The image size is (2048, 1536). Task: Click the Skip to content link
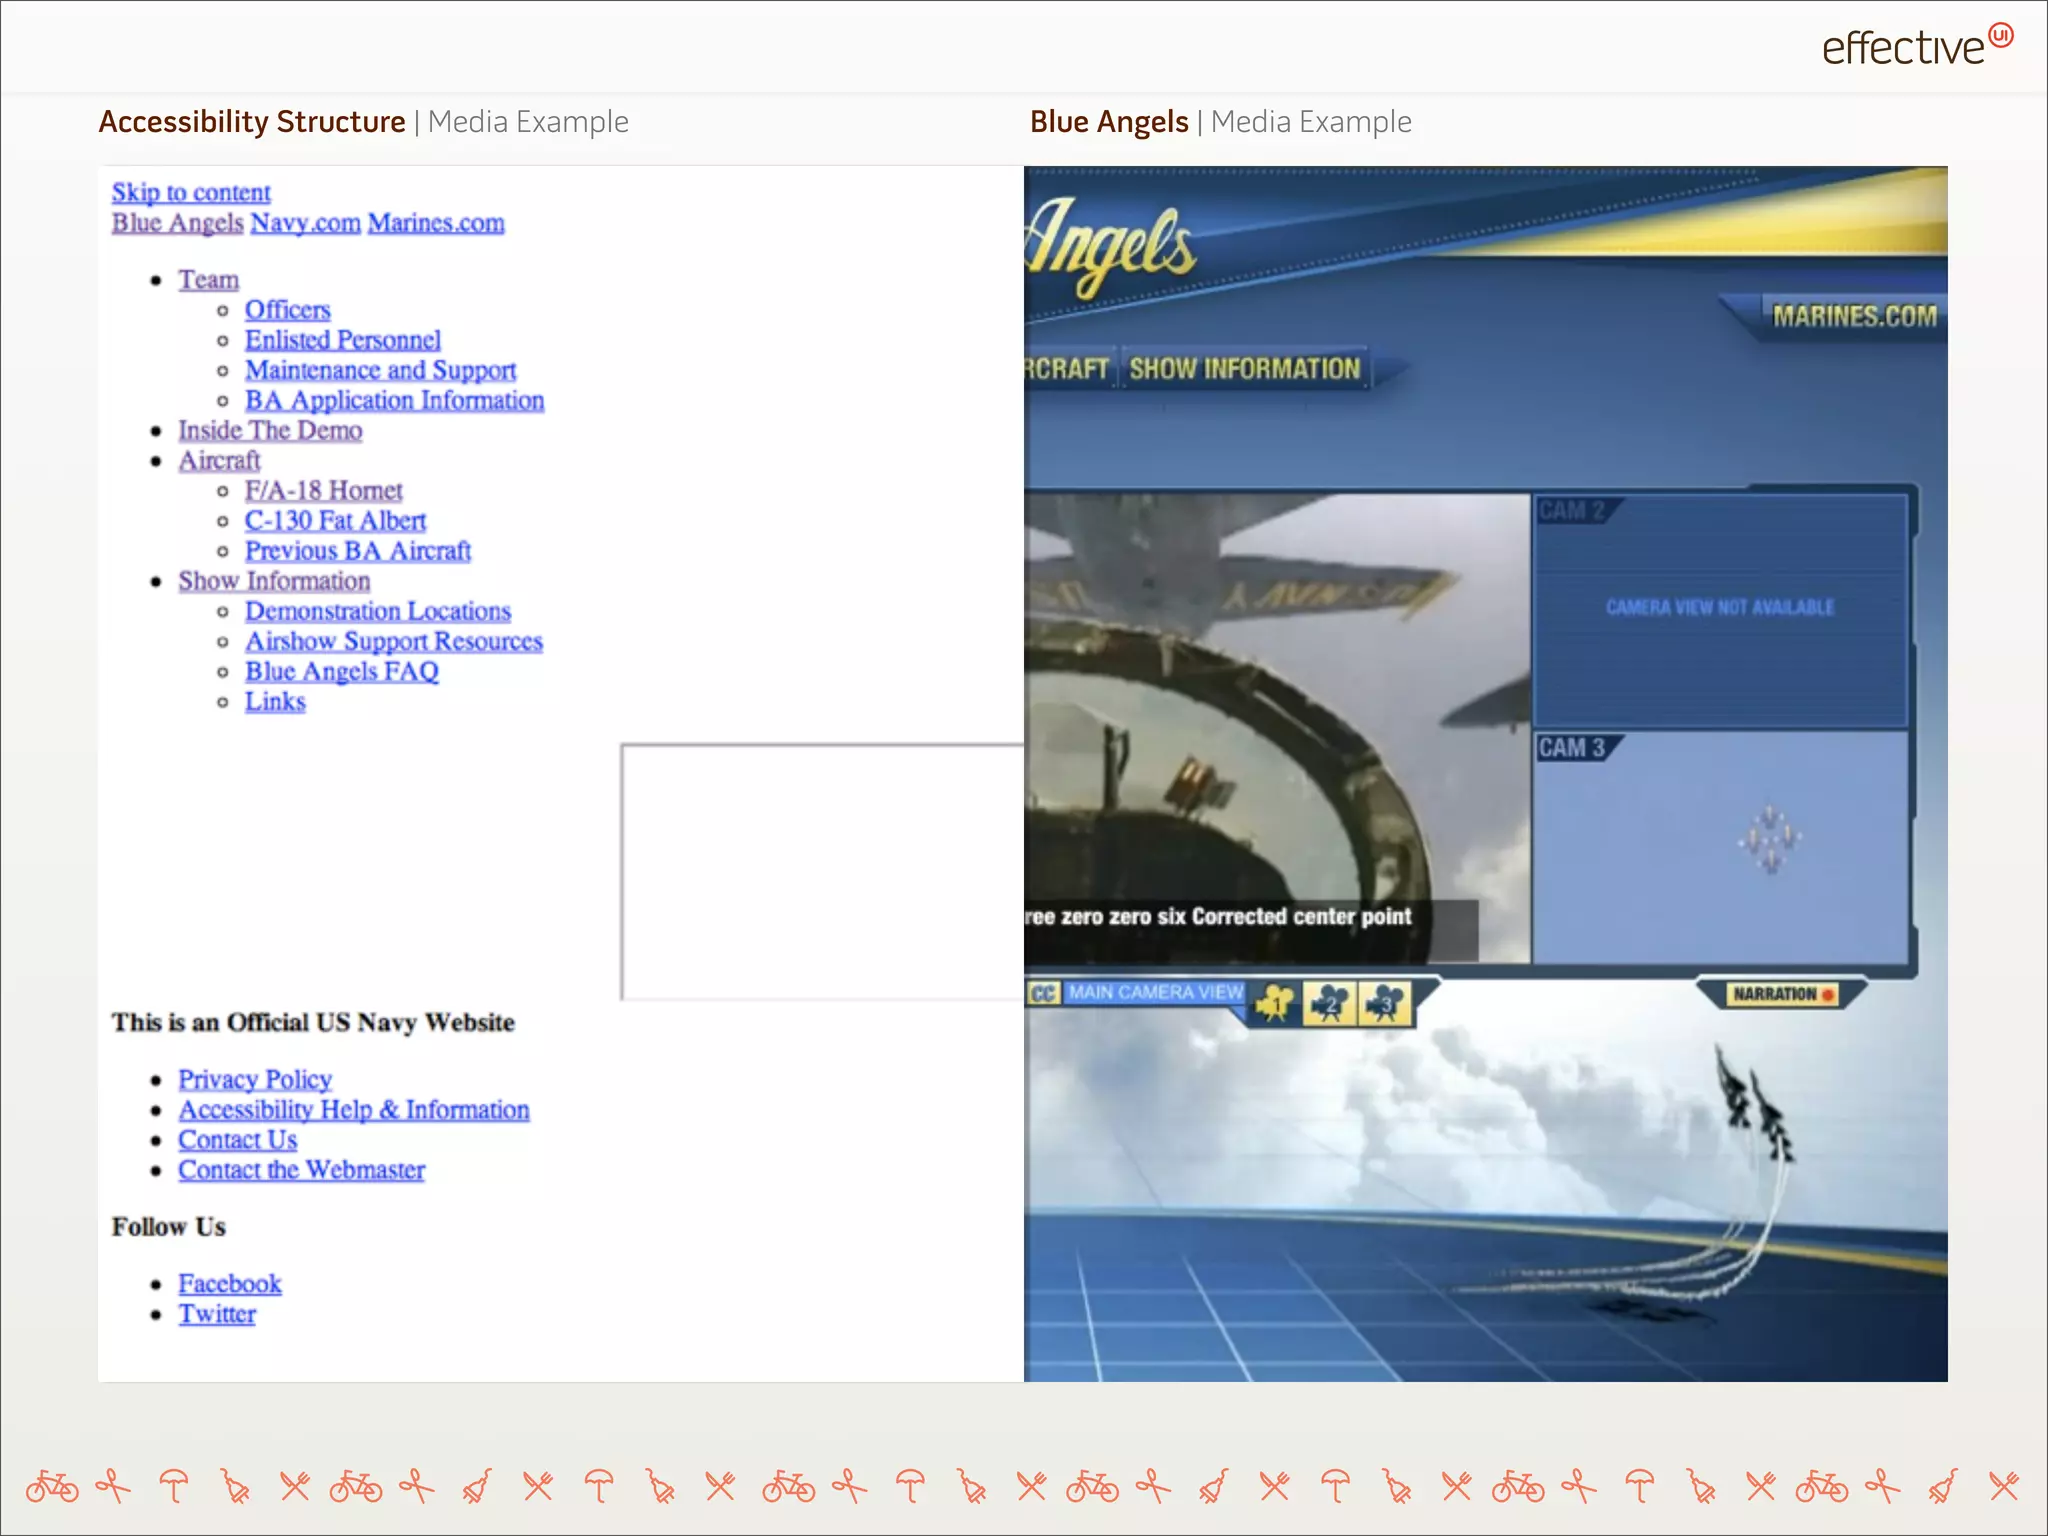191,192
